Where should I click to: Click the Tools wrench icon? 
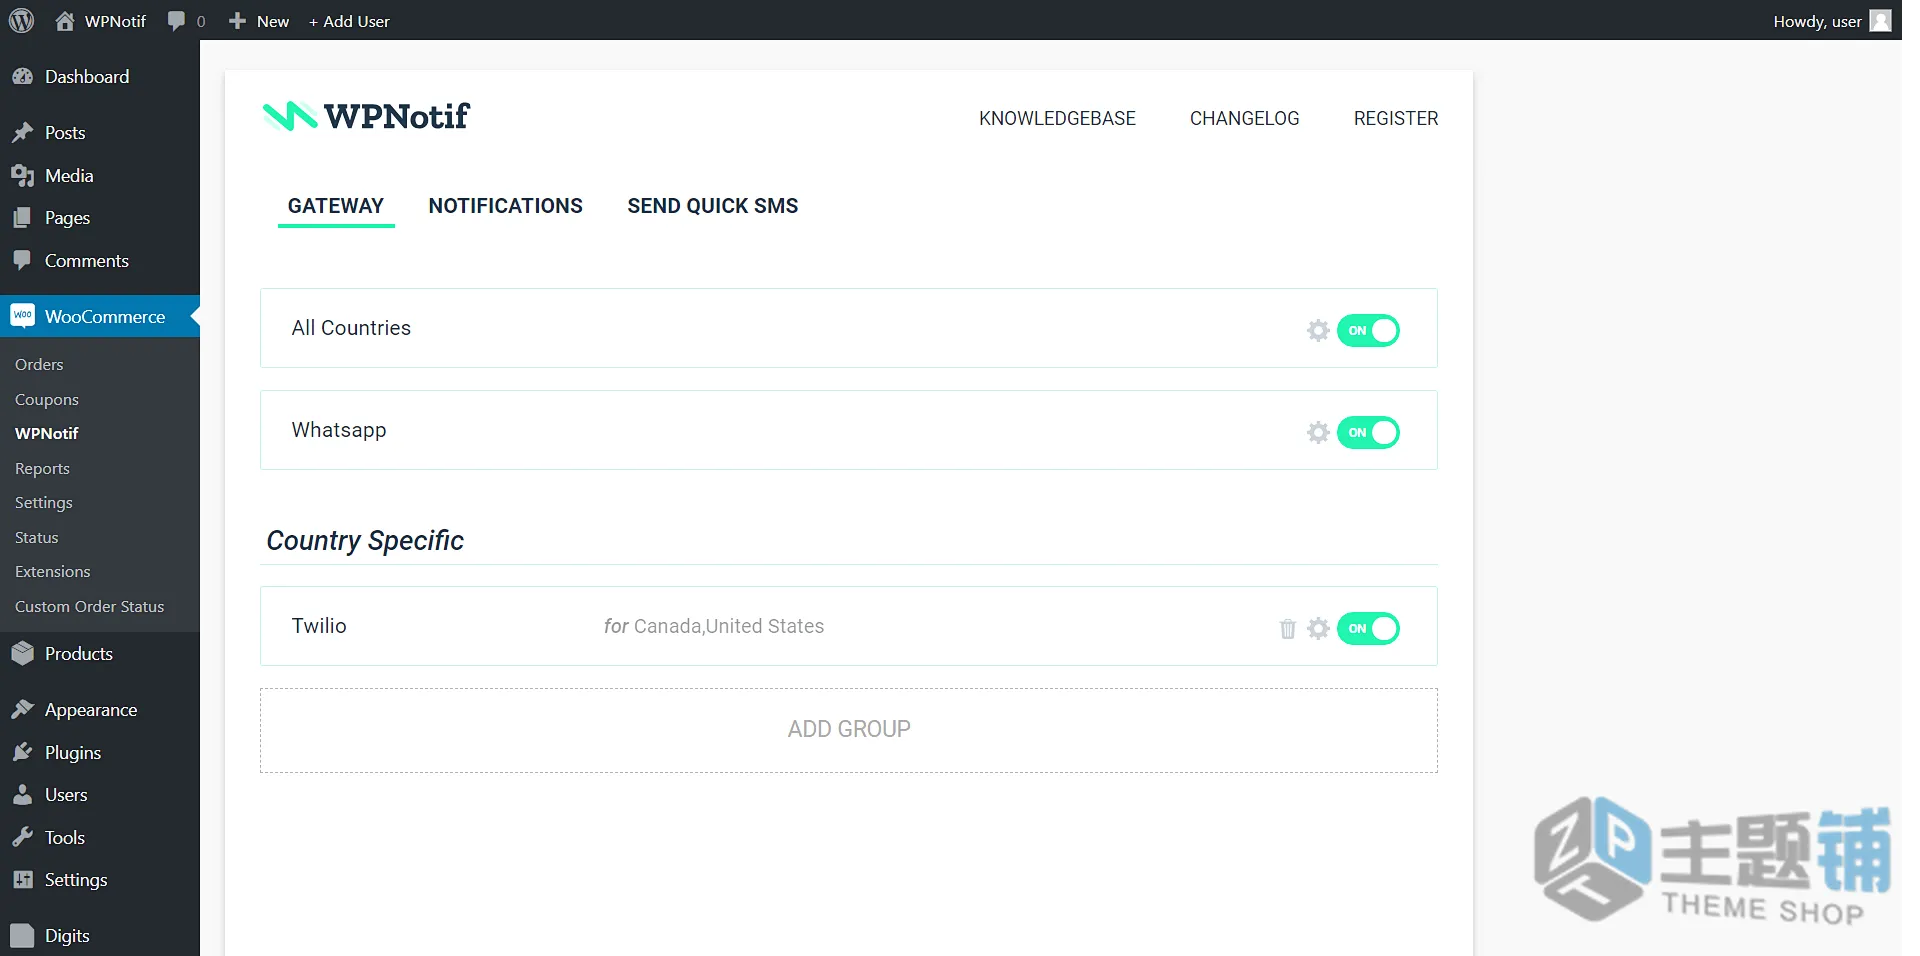(22, 837)
